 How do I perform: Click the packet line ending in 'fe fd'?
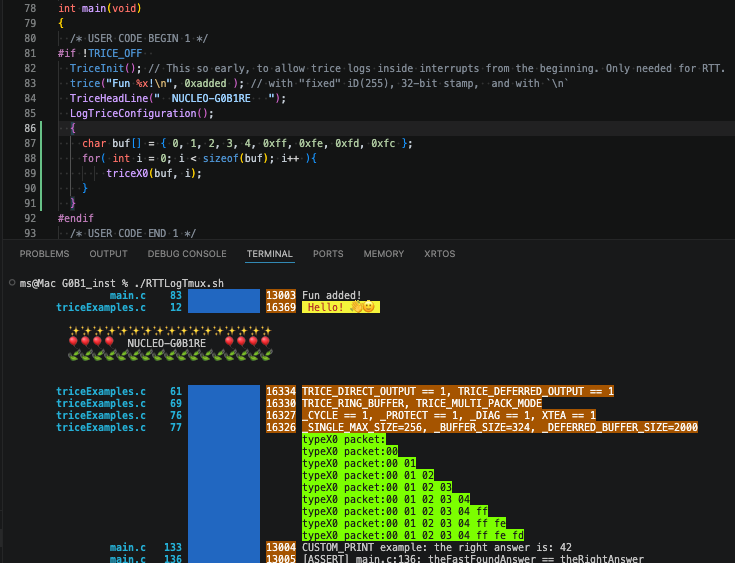[413, 535]
